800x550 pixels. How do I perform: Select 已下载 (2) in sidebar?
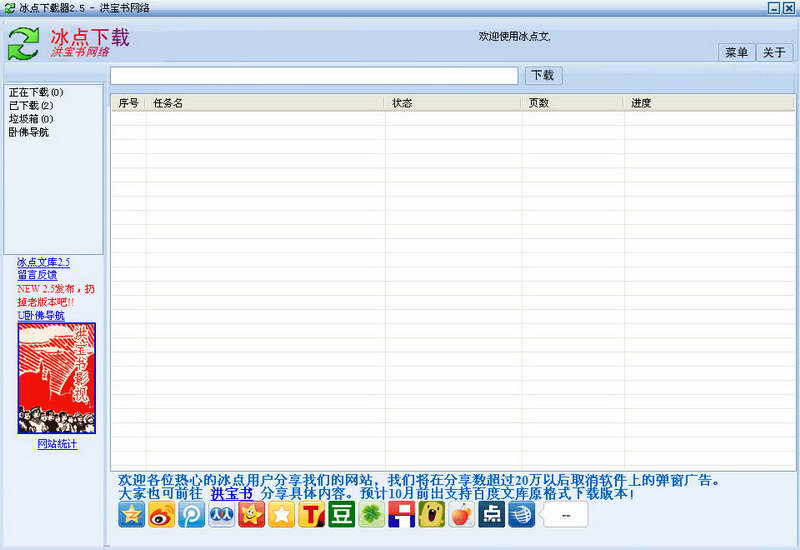(x=31, y=106)
